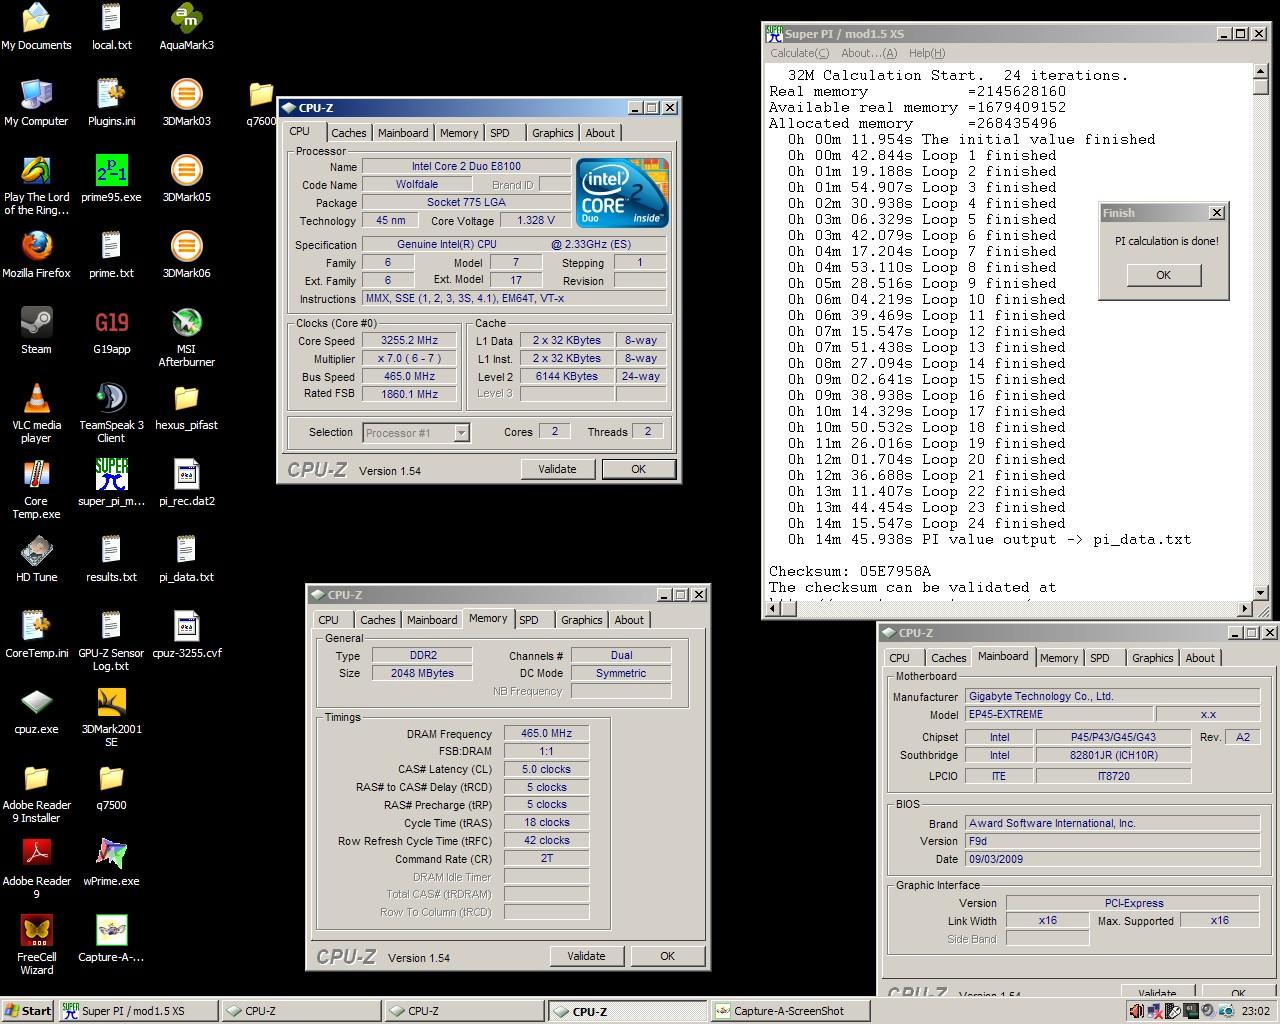Screen dimensions: 1280x1024
Task: Click OK in Memory CPU-Z window
Action: point(667,956)
